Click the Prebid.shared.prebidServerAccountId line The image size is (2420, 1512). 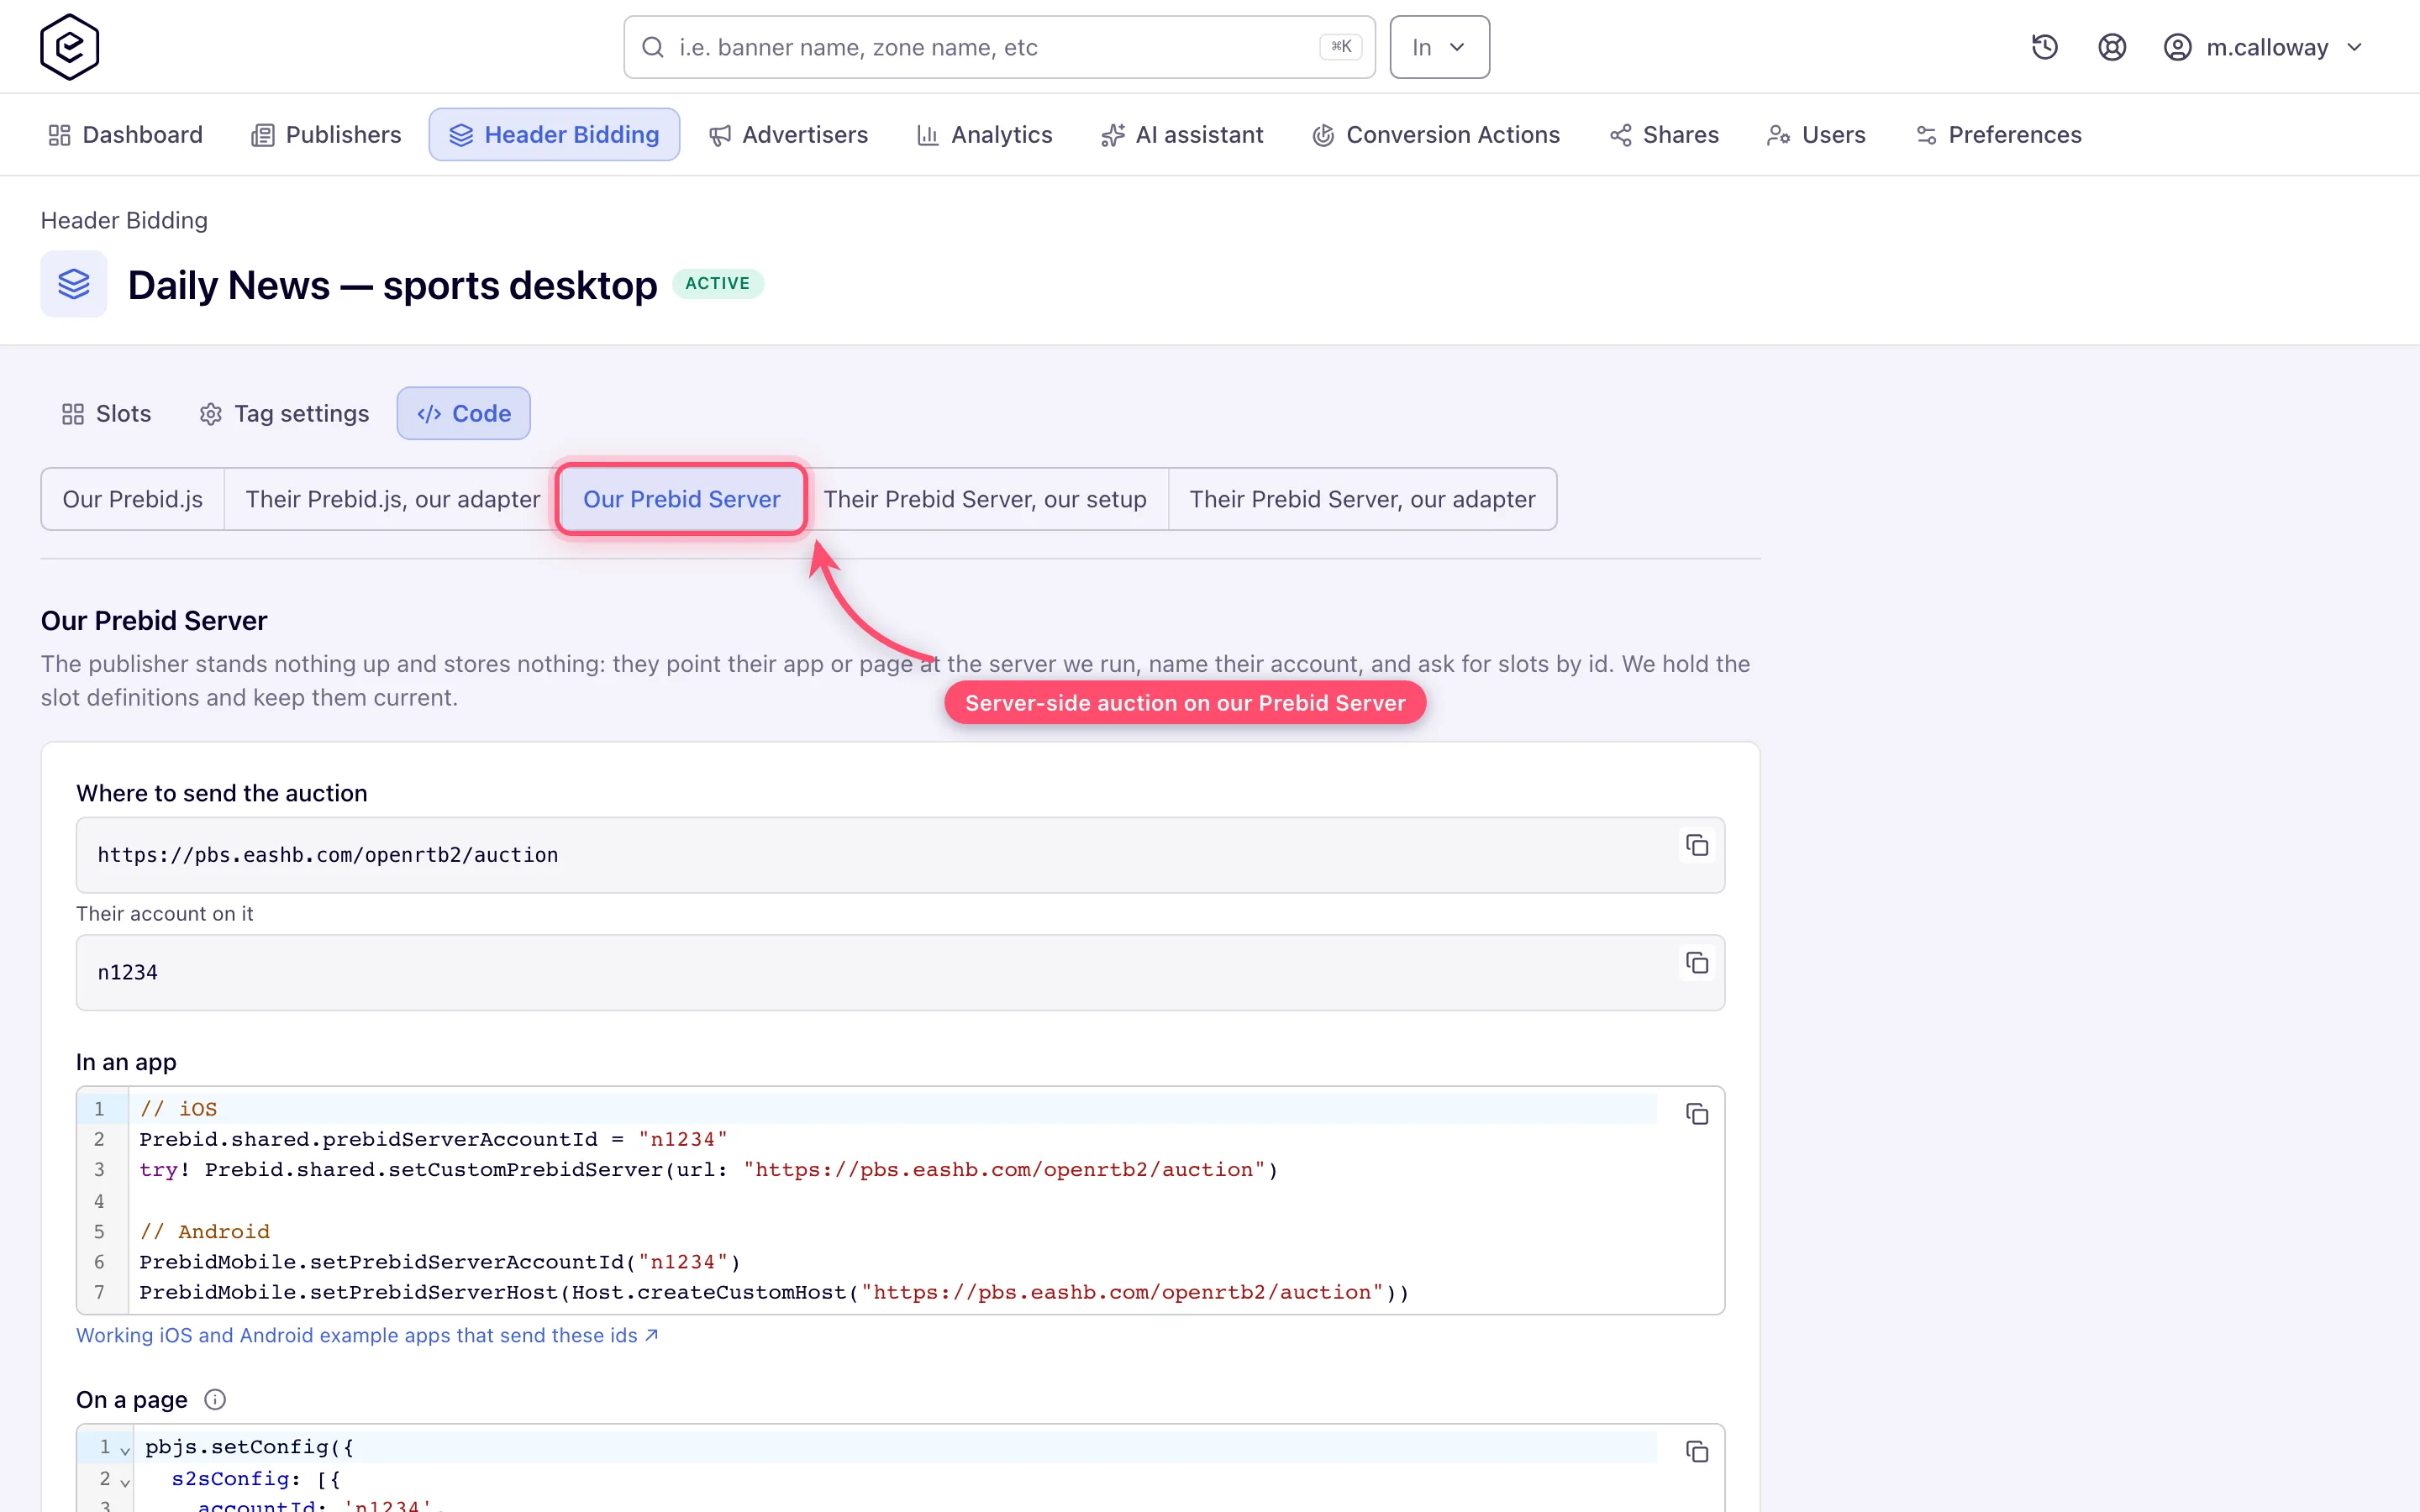(x=433, y=1139)
